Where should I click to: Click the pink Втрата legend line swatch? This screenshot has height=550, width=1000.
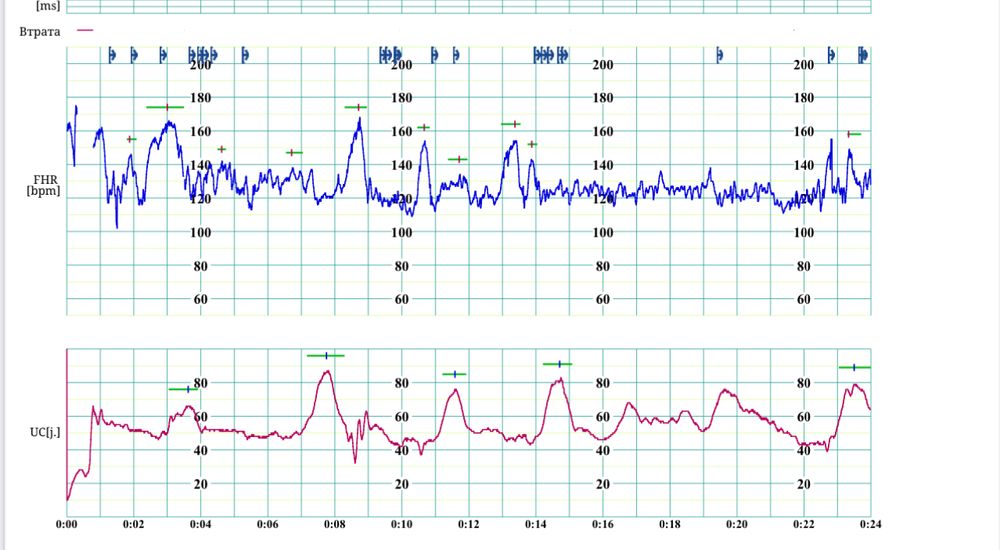pyautogui.click(x=85, y=31)
